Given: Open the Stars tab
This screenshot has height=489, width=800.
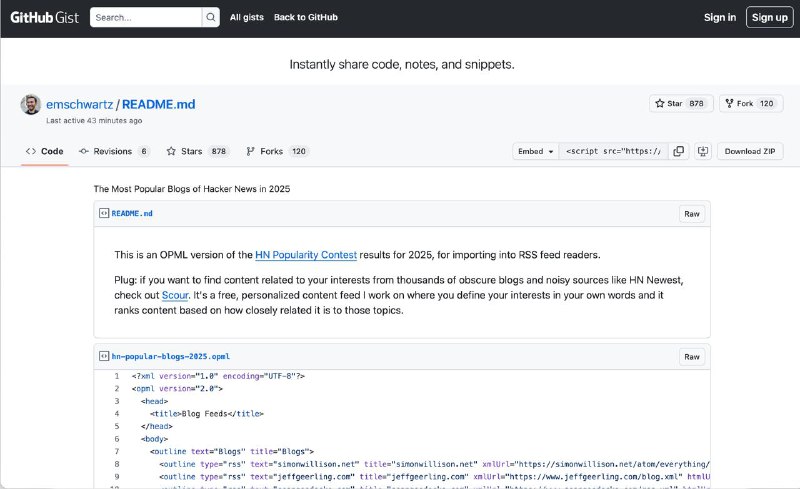Looking at the screenshot, I should point(183,151).
